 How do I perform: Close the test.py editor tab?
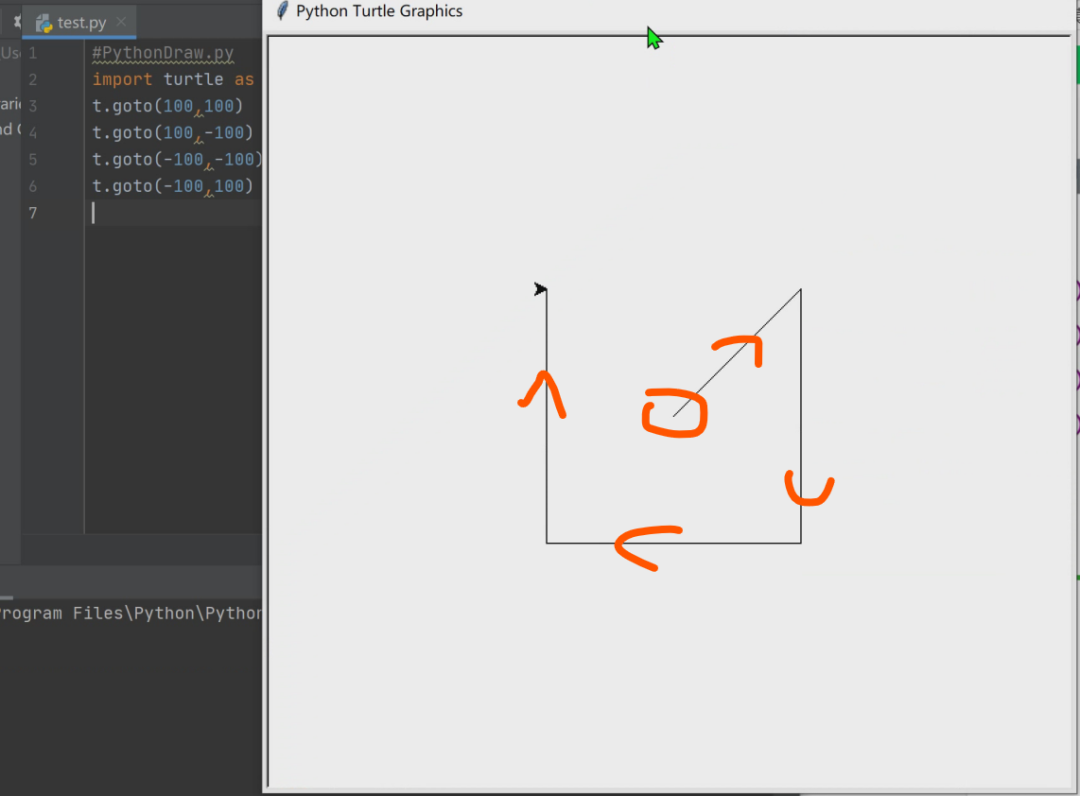click(121, 21)
